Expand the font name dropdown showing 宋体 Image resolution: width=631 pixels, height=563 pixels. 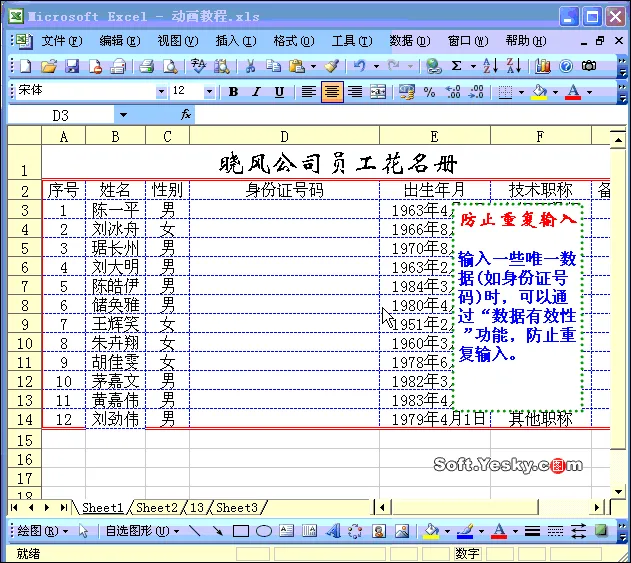[161, 92]
